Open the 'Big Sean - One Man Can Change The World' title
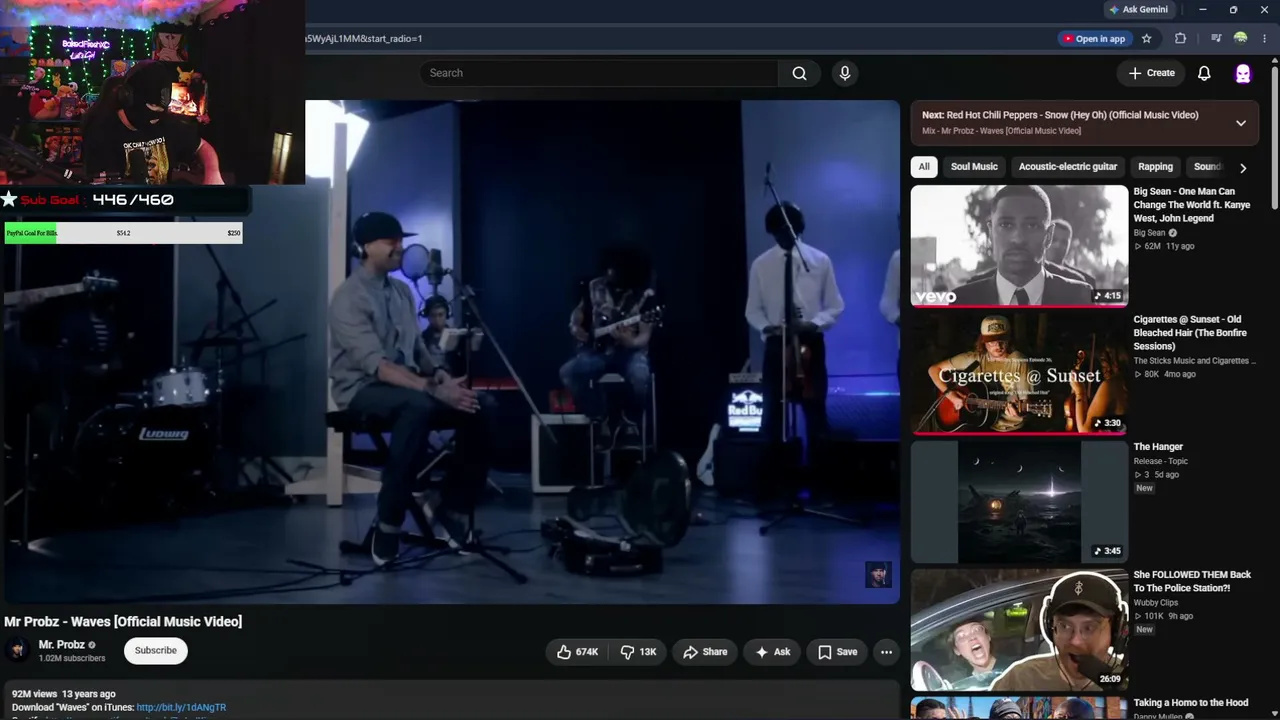 point(1191,204)
